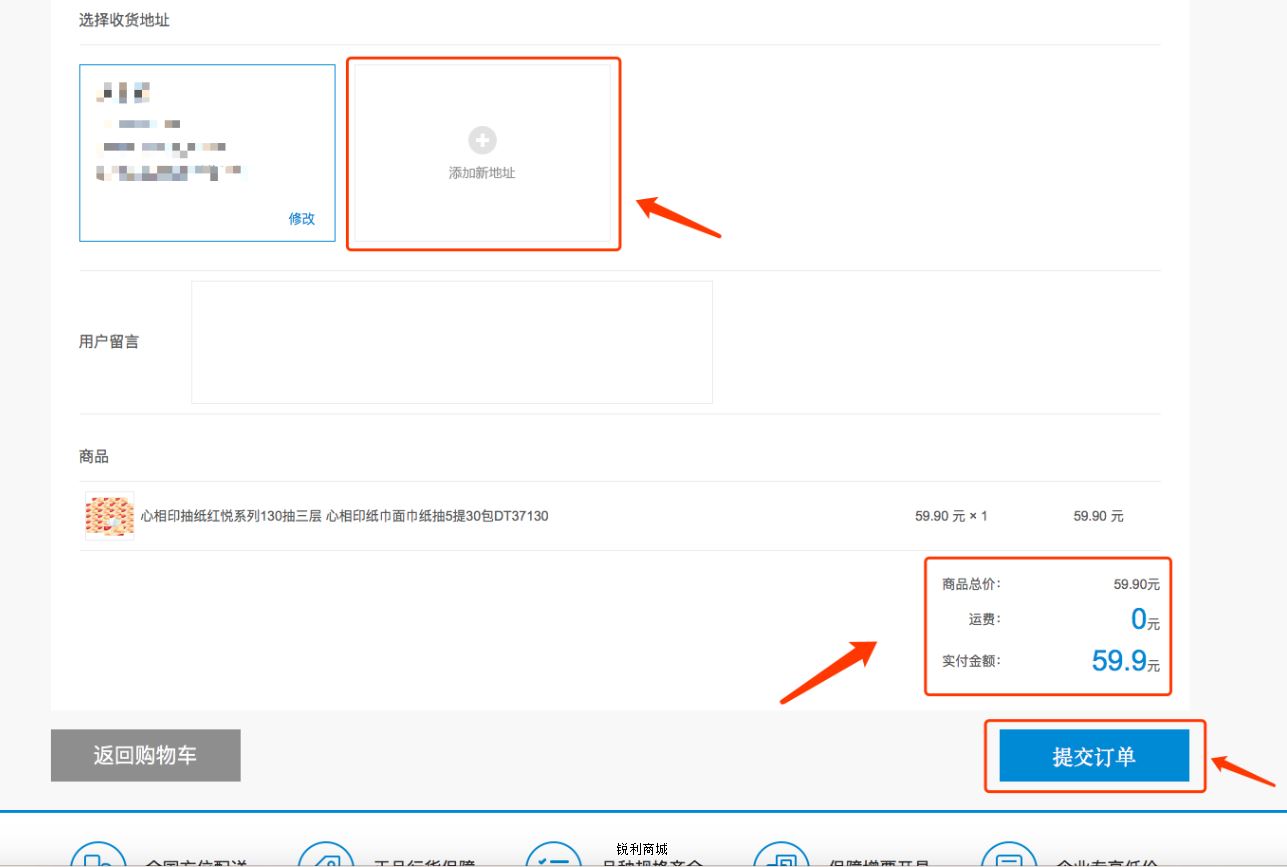
Task: Click the 企业专享低价 footer icon
Action: point(1009,858)
